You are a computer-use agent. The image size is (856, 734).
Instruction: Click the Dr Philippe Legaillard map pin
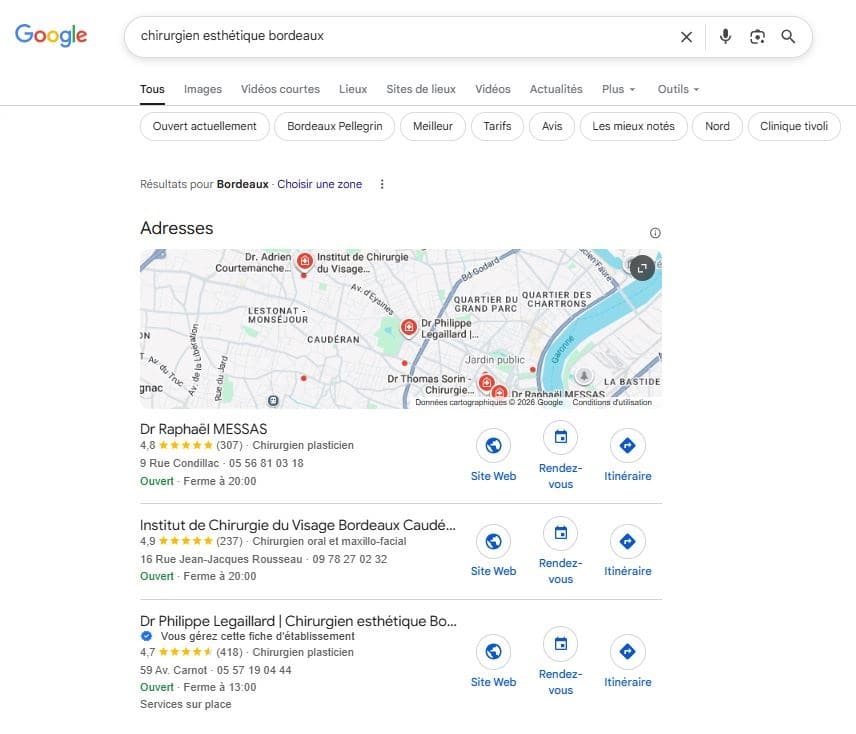pos(409,327)
